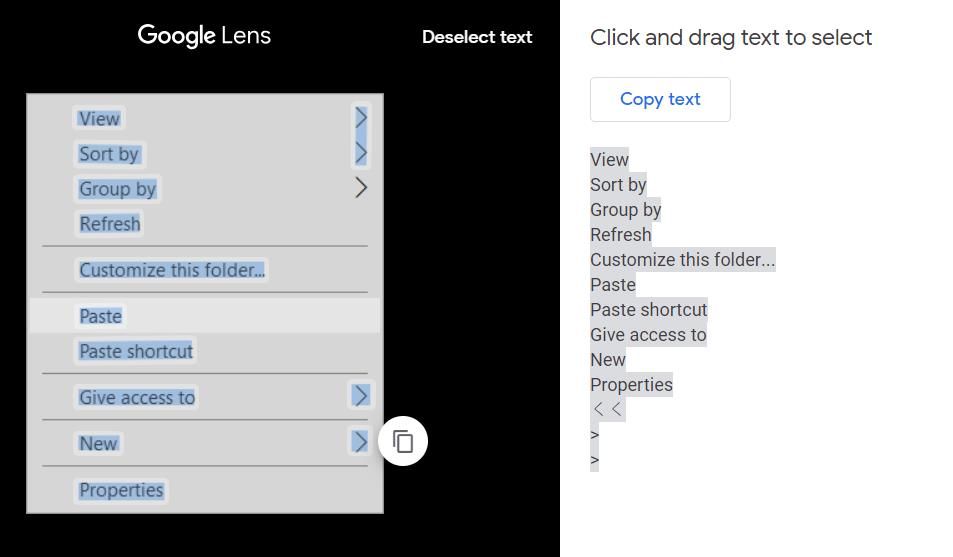Open the Give access to submenu arrow

pos(361,396)
